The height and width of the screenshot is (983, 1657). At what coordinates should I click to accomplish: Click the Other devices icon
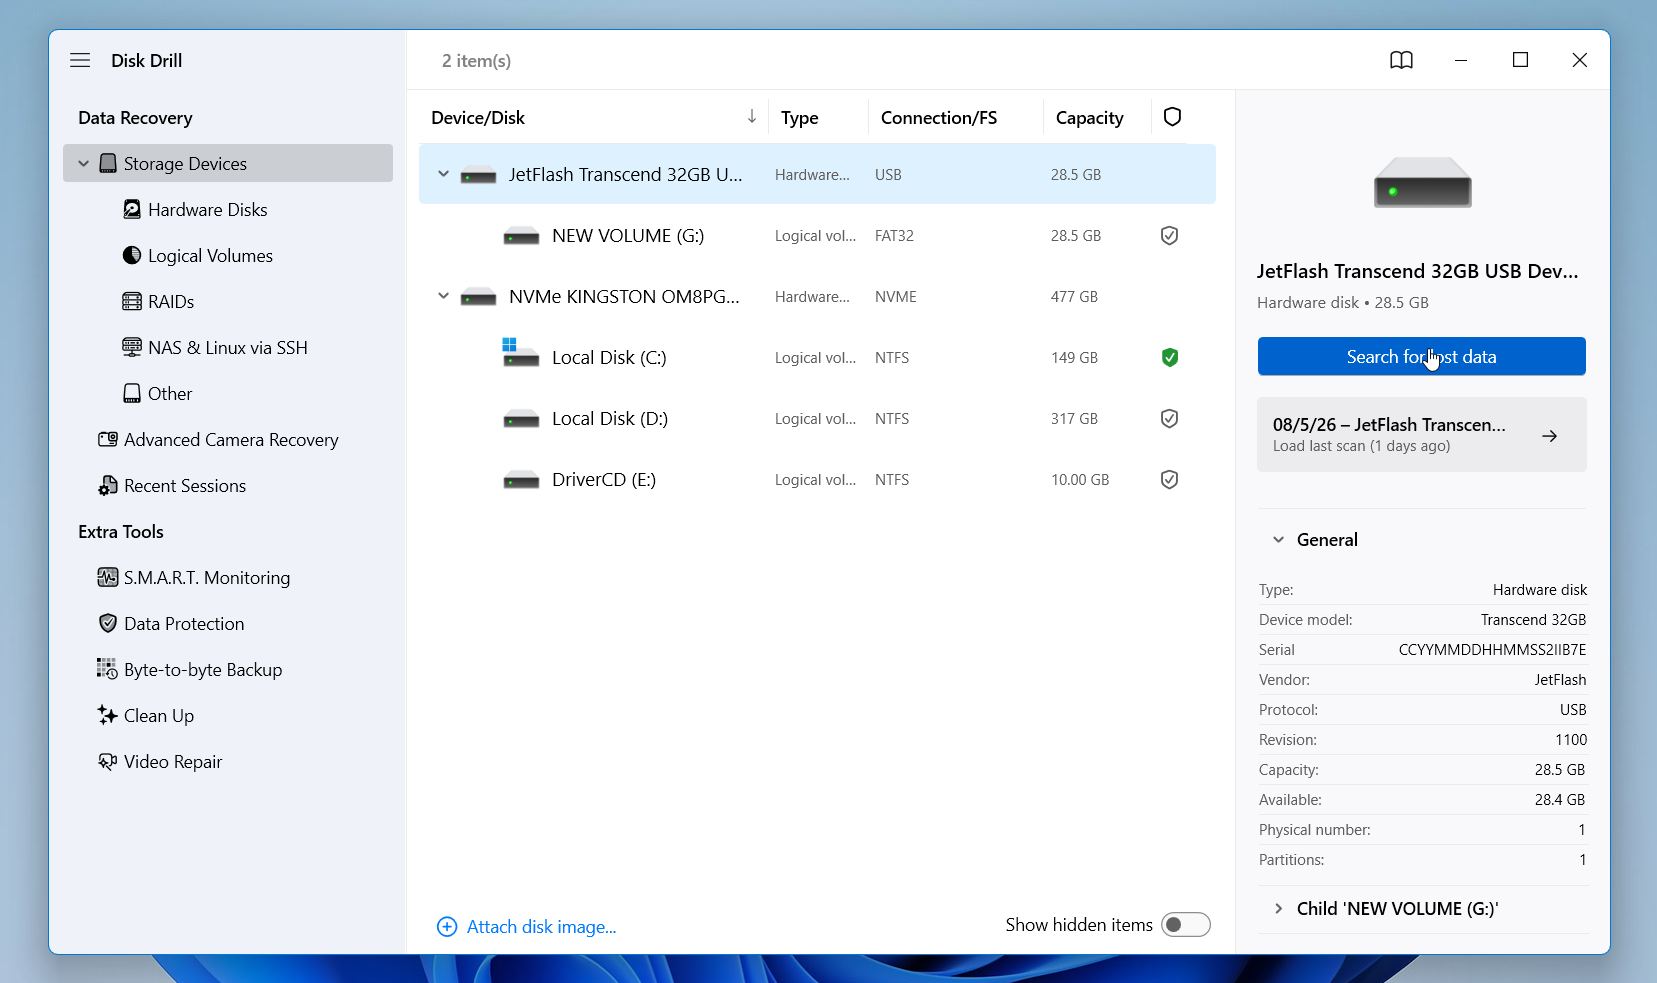(132, 393)
